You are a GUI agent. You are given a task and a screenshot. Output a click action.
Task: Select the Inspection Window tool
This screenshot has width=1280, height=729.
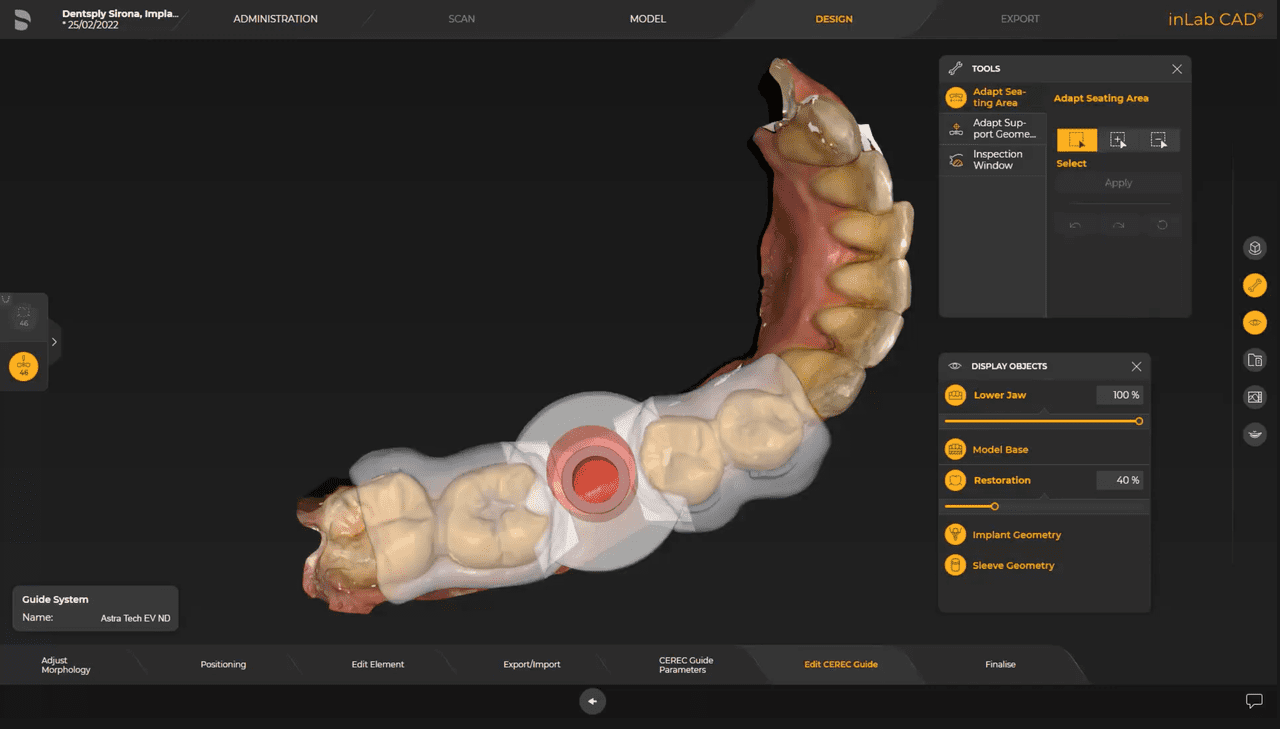pos(993,159)
